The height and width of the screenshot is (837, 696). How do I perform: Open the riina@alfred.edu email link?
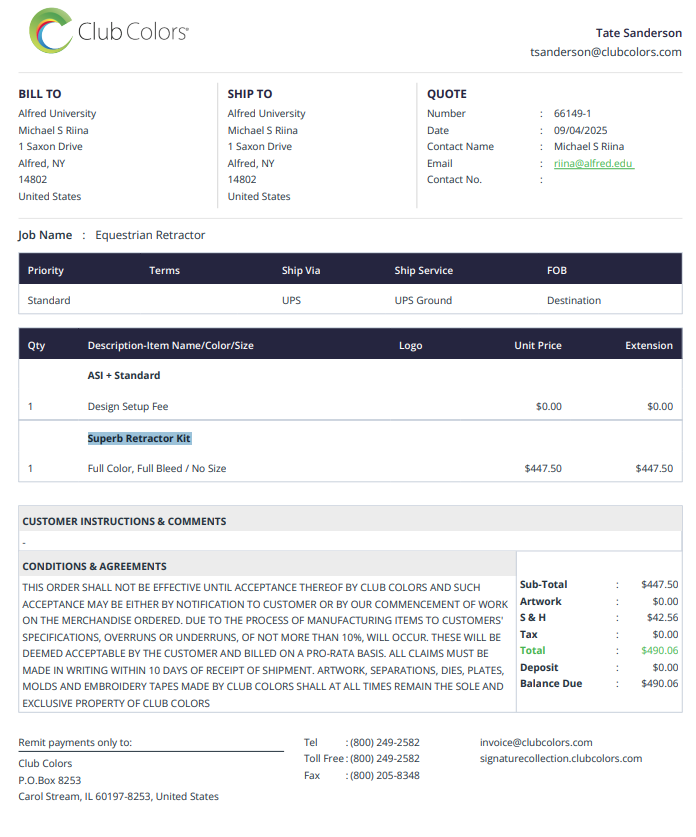click(x=594, y=163)
